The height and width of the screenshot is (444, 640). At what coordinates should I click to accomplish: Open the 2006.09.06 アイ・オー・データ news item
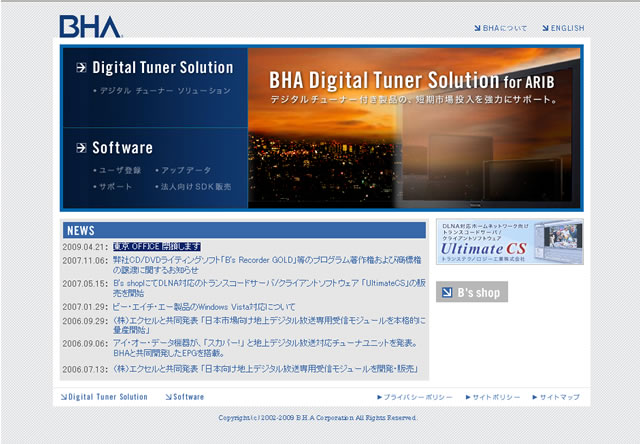tap(265, 348)
